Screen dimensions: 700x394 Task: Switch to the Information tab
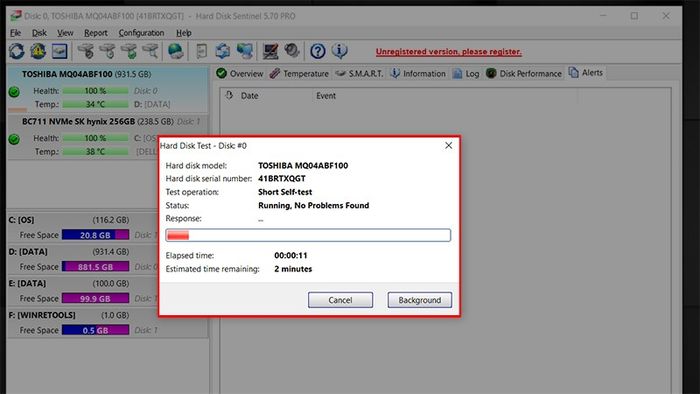pos(418,74)
